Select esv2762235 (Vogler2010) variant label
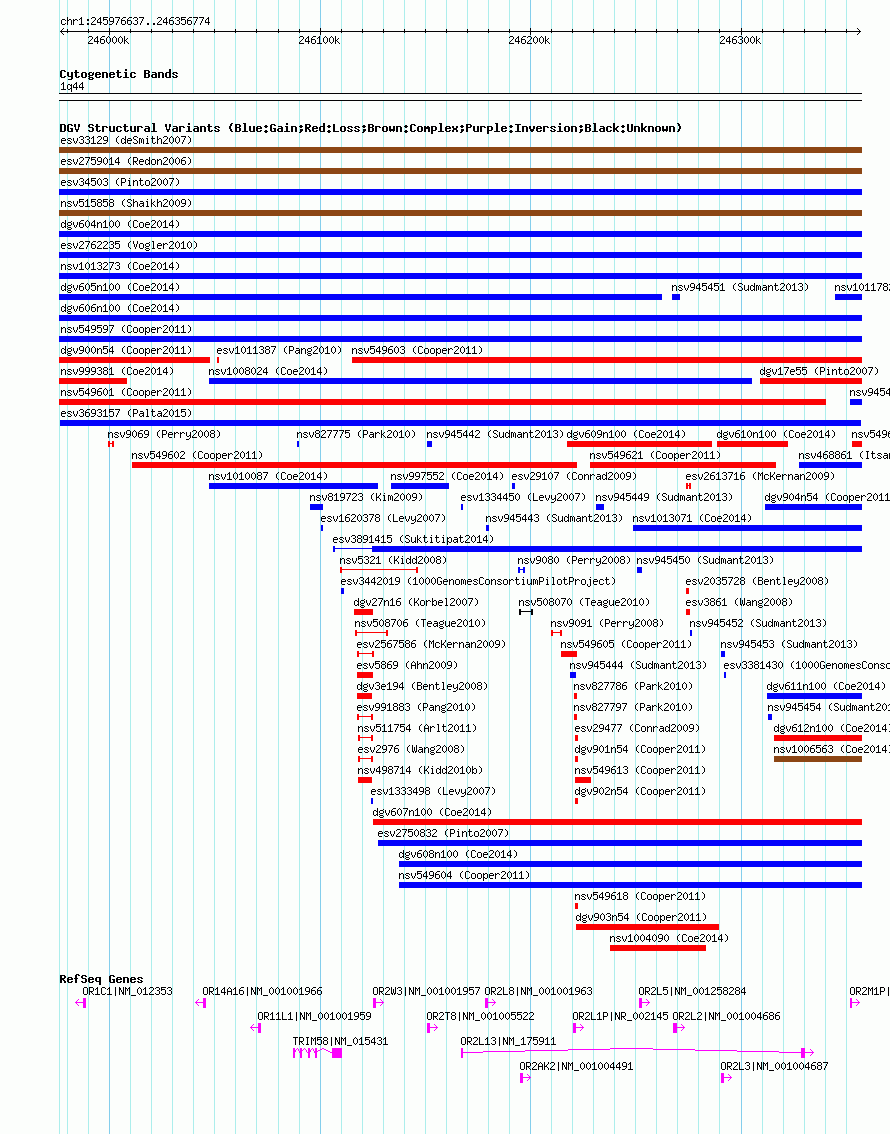The image size is (890, 1134). pyautogui.click(x=129, y=245)
